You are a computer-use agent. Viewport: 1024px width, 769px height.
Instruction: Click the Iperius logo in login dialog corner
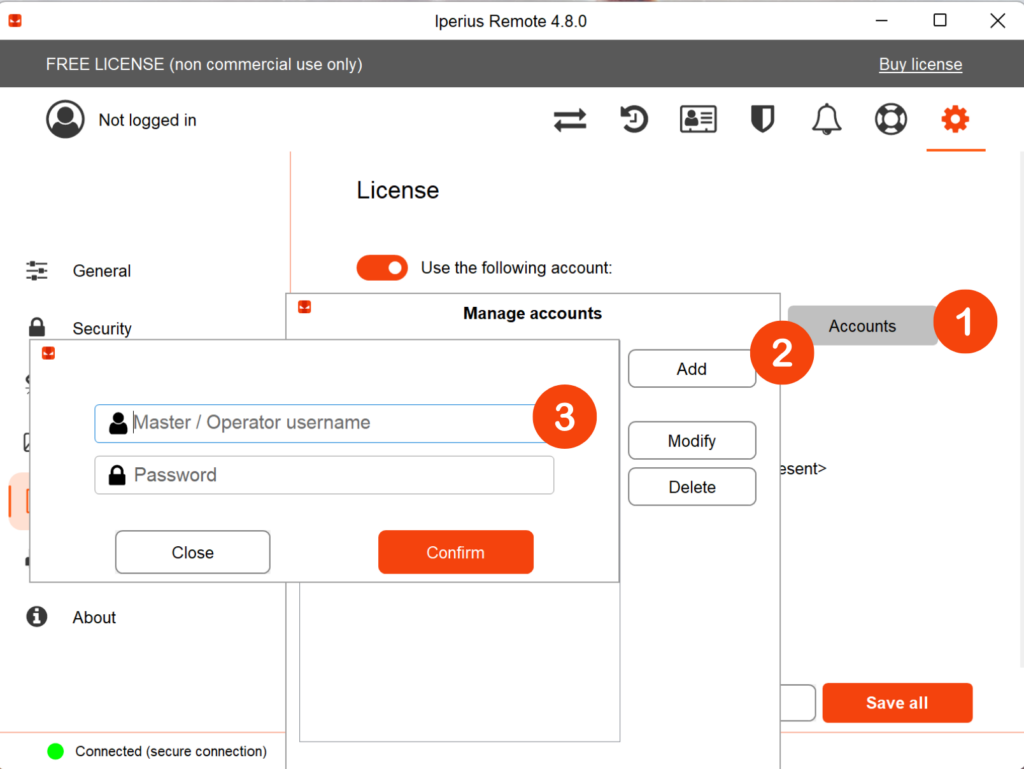tap(48, 353)
